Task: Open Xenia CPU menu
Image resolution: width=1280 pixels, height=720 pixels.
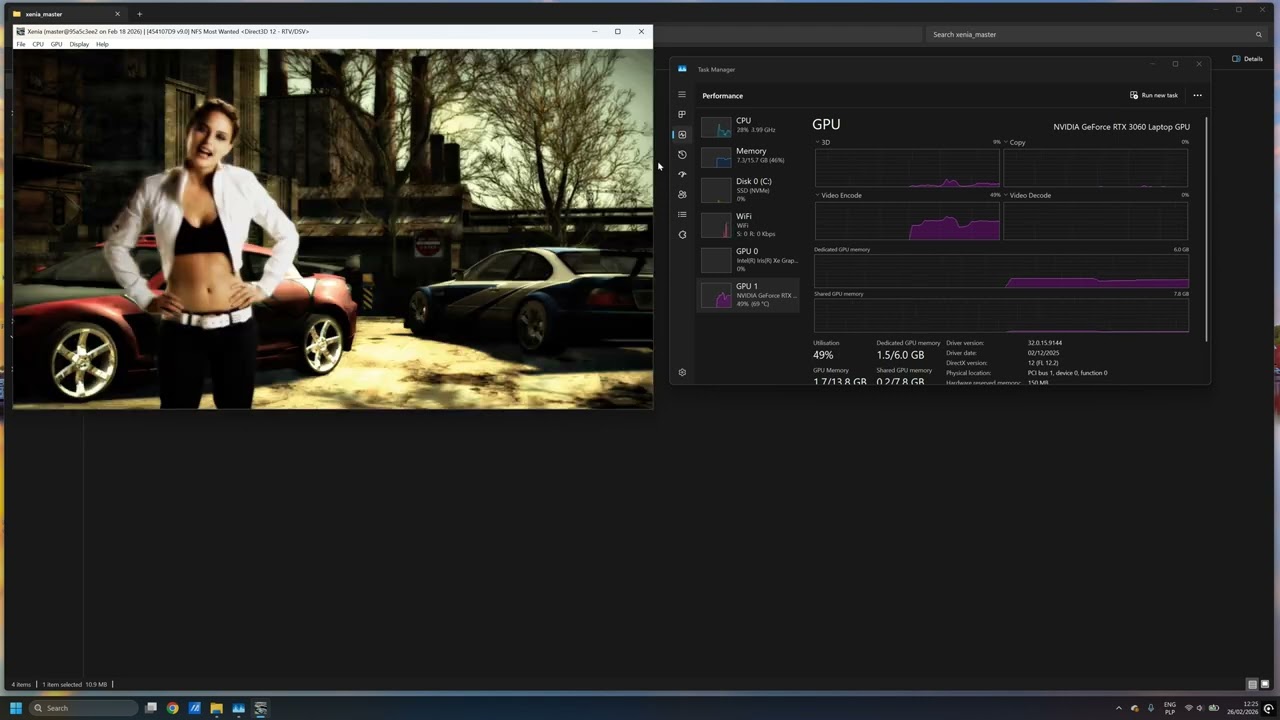Action: 38,44
